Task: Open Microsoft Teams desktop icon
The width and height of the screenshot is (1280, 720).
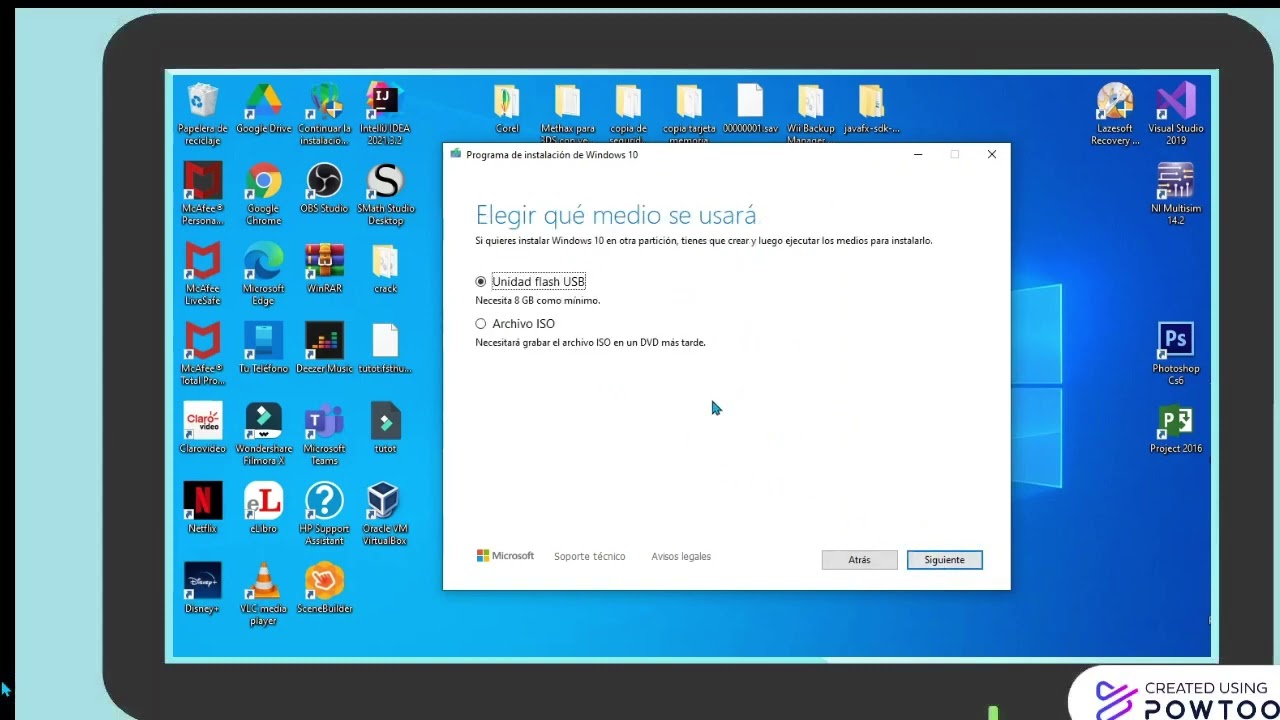Action: coord(325,421)
